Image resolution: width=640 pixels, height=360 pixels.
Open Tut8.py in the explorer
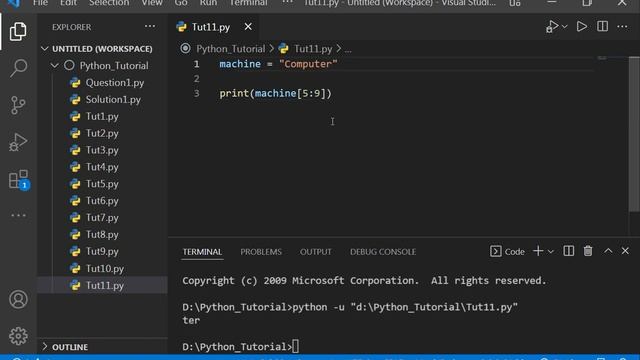point(102,235)
